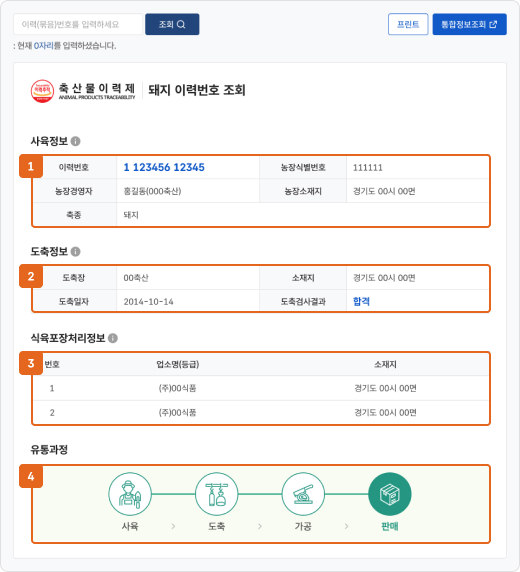Click the 번호 column header
Image resolution: width=520 pixels, height=572 pixels.
coord(52,364)
